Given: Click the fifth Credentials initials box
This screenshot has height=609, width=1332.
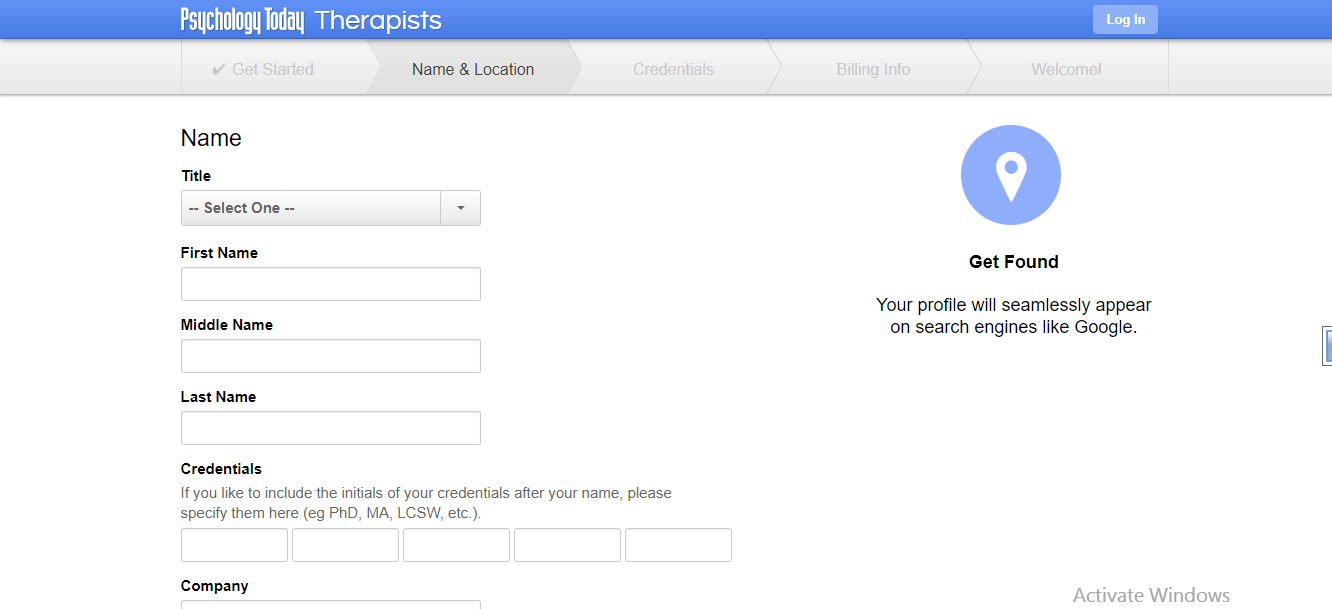Looking at the screenshot, I should click(x=678, y=545).
